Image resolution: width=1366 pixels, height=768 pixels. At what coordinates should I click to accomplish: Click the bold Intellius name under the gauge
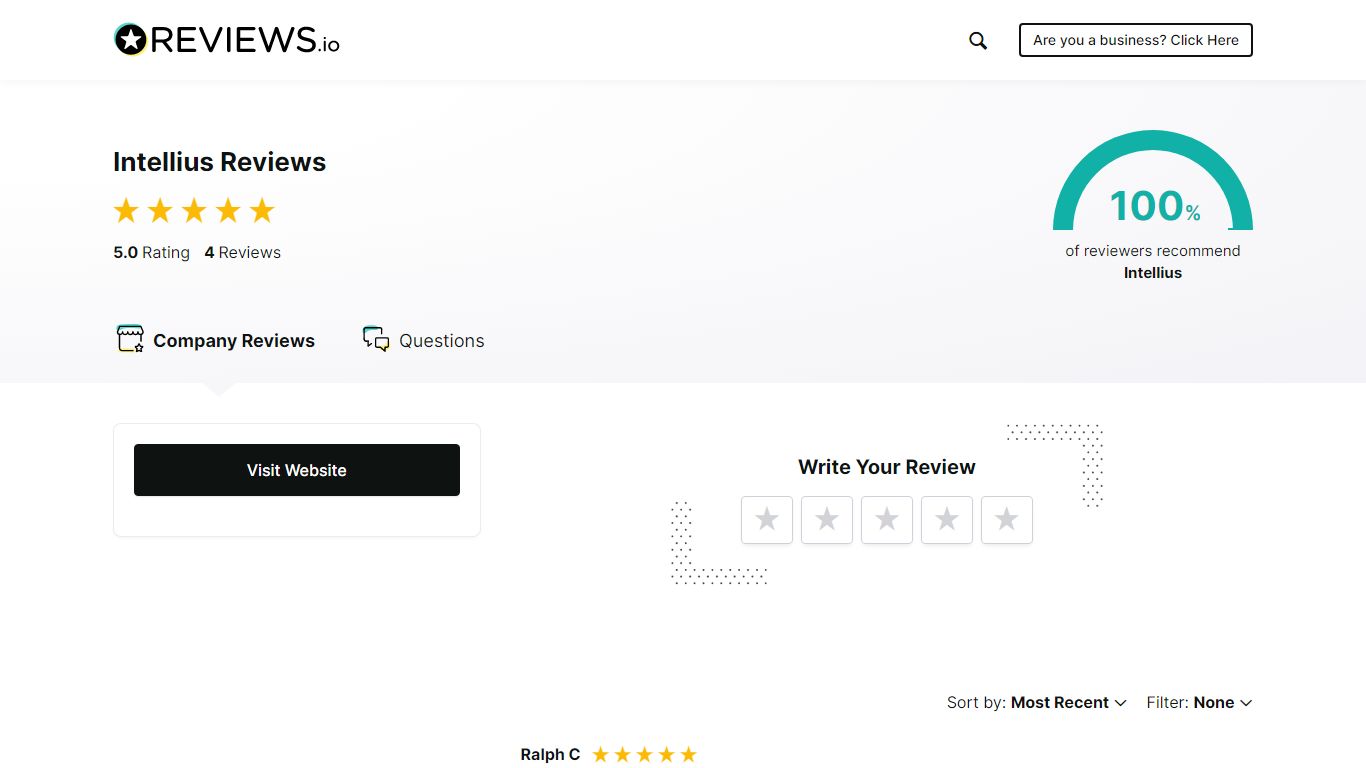1153,273
